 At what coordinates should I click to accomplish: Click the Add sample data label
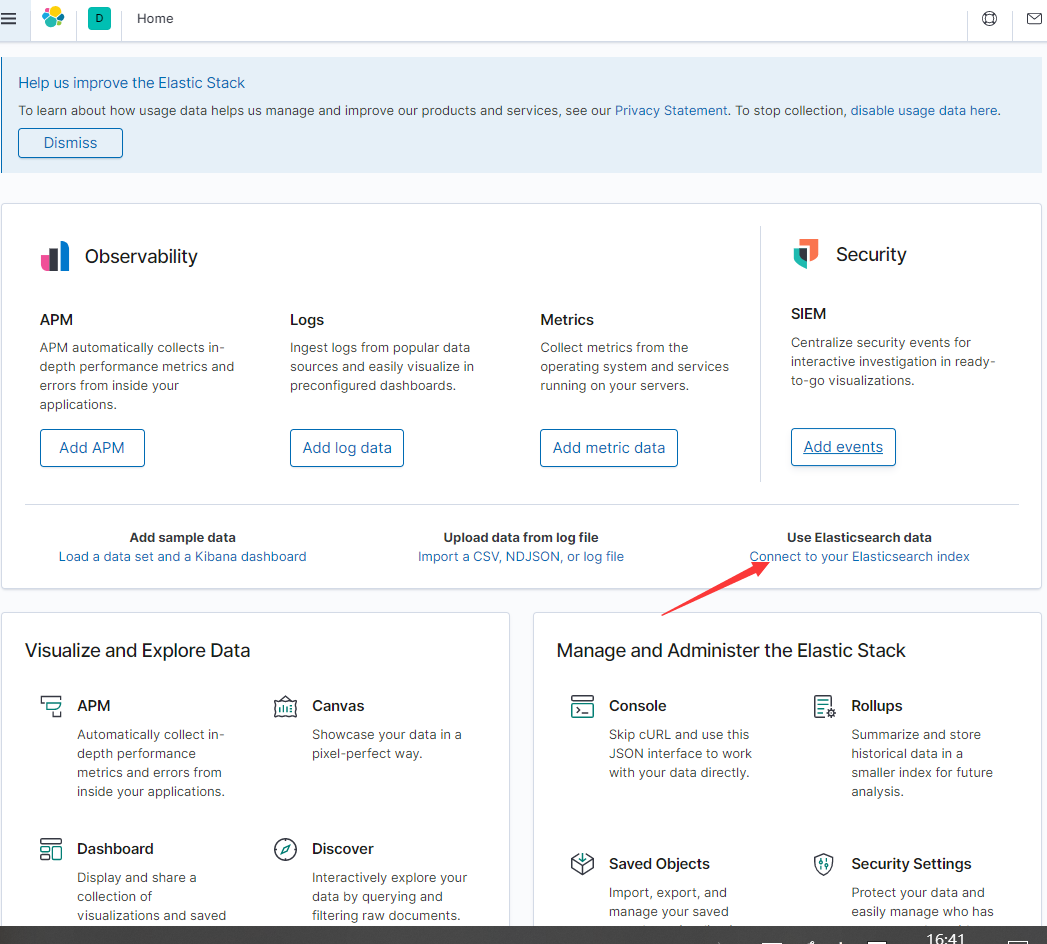click(182, 537)
